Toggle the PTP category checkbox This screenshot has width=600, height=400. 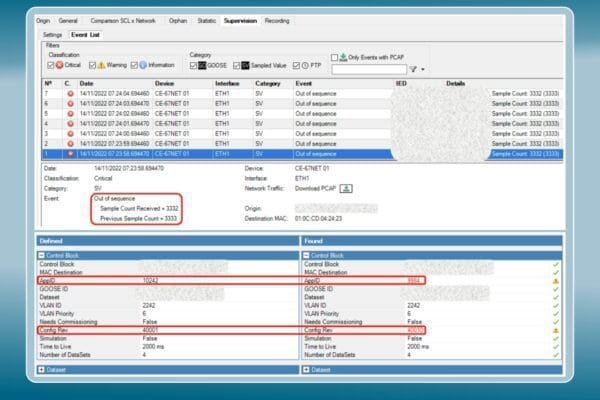click(296, 66)
